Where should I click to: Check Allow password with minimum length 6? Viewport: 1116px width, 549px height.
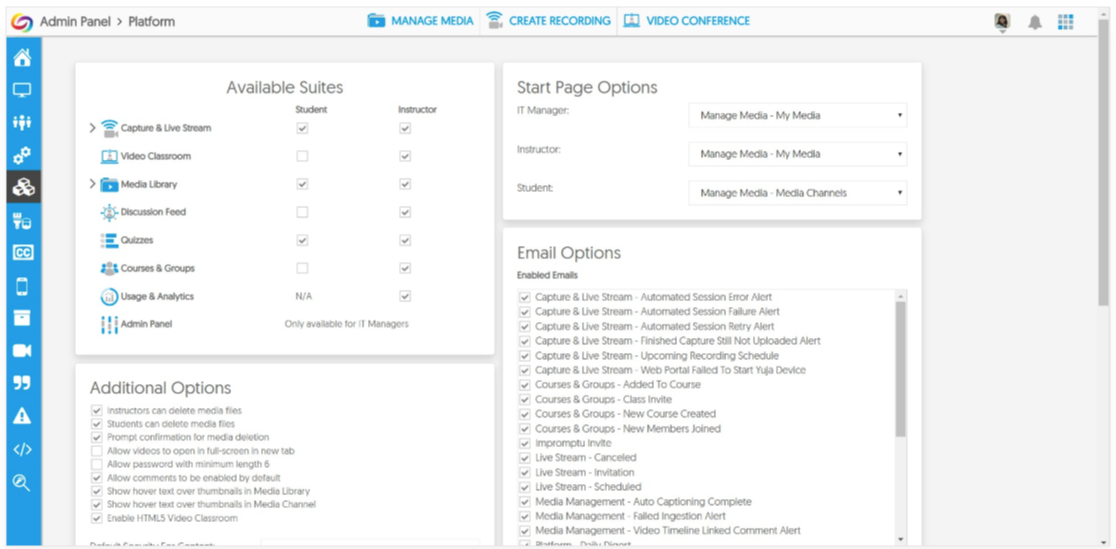pos(96,464)
